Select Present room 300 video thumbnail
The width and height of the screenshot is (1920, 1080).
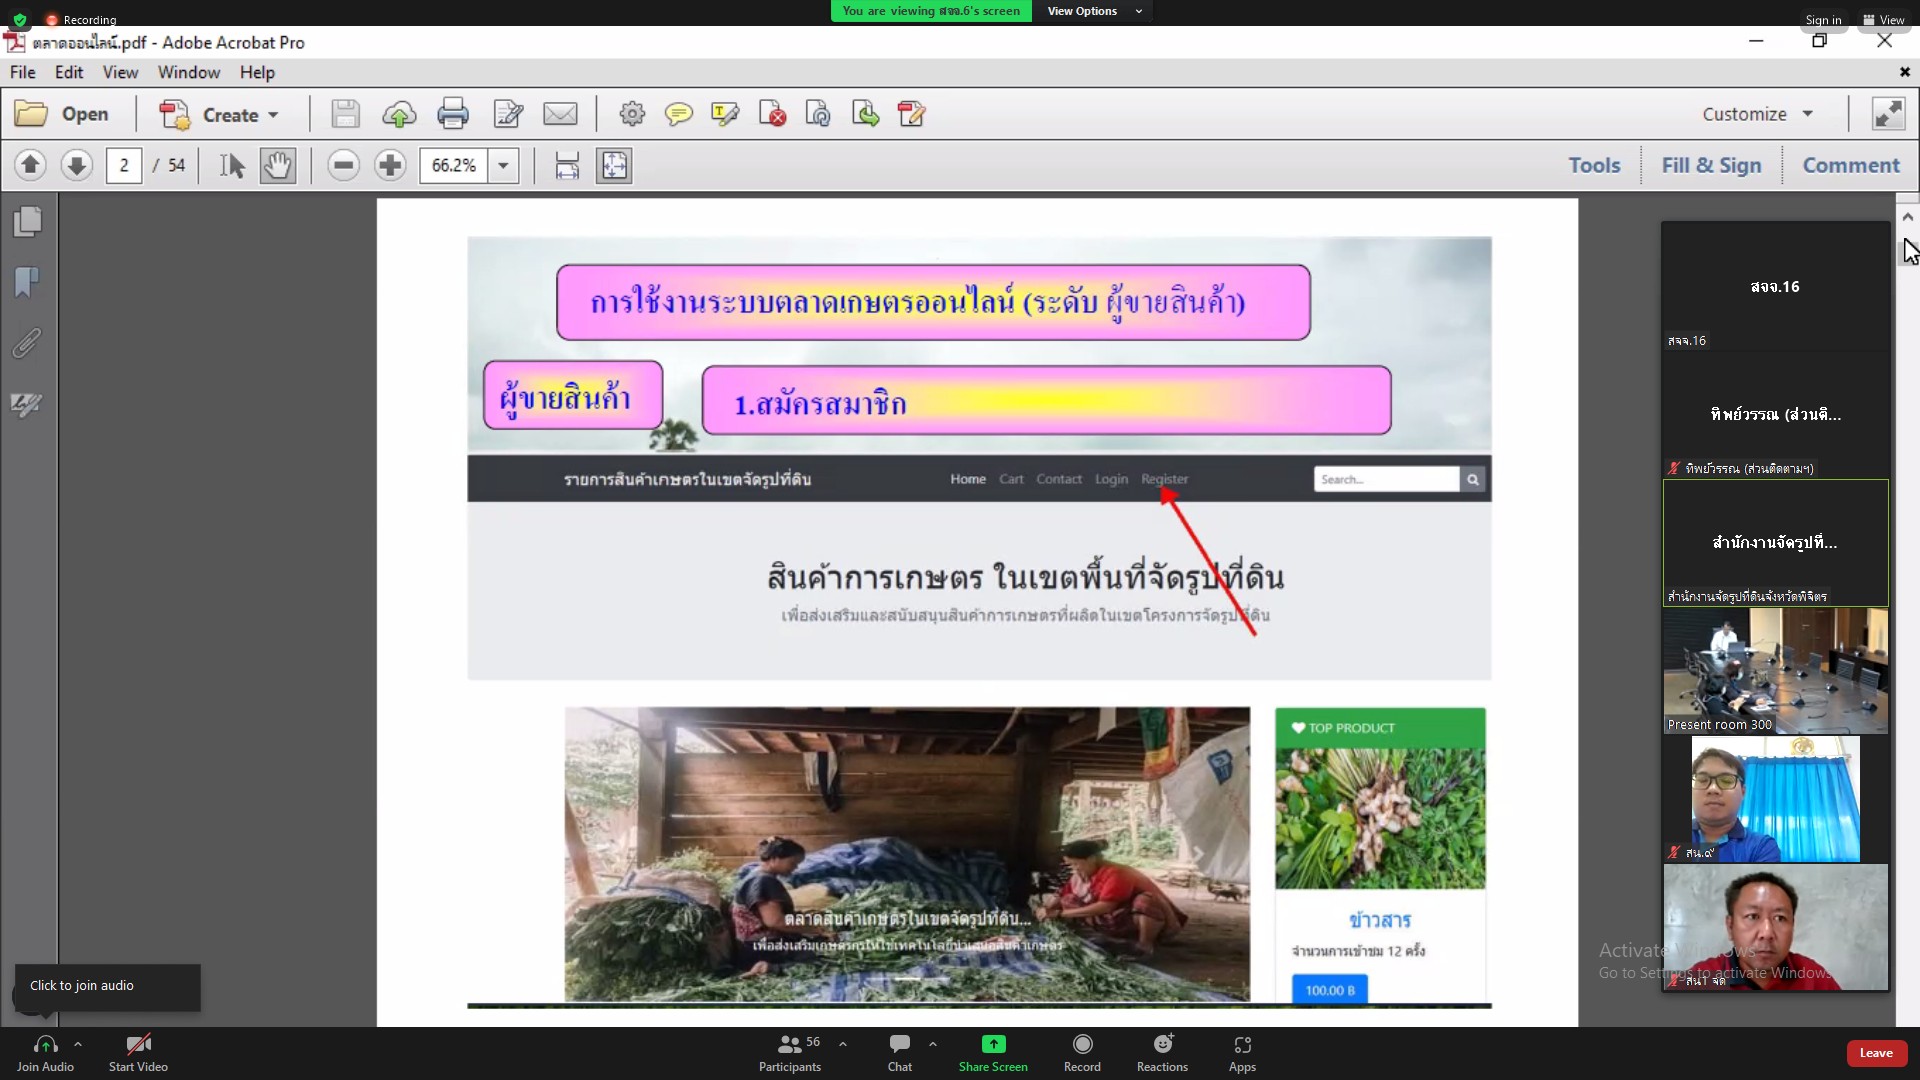pyautogui.click(x=1775, y=671)
